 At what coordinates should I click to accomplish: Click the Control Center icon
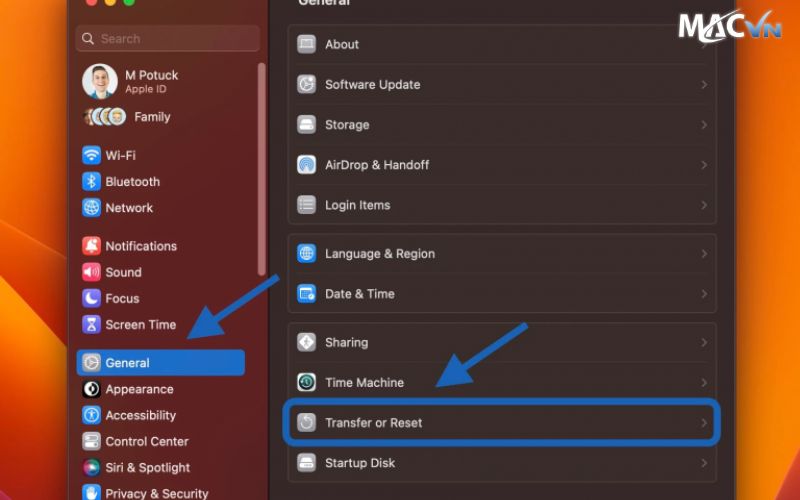[x=91, y=441]
